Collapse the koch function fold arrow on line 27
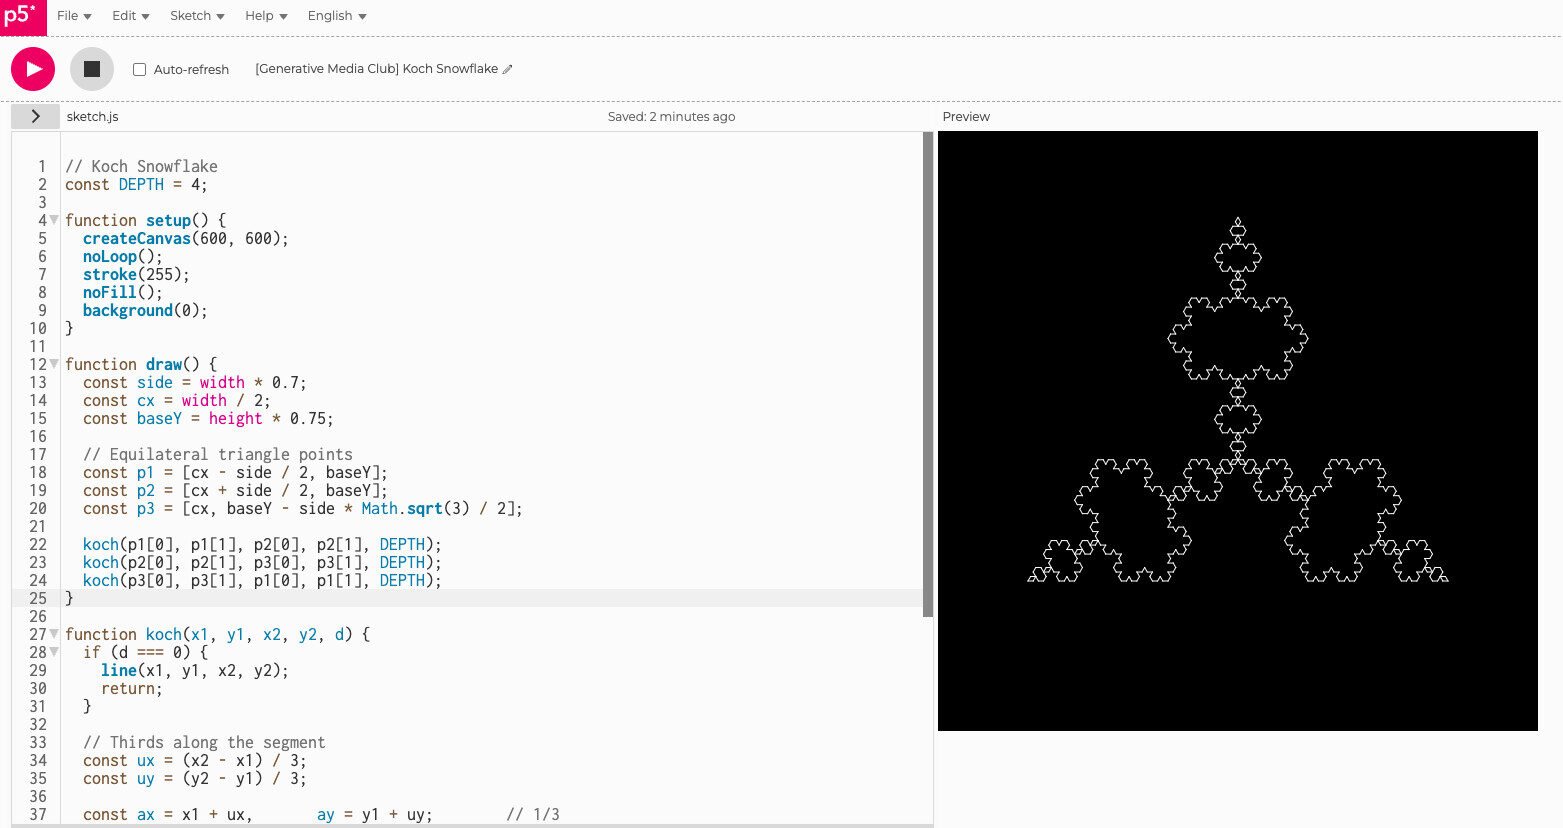 [54, 634]
